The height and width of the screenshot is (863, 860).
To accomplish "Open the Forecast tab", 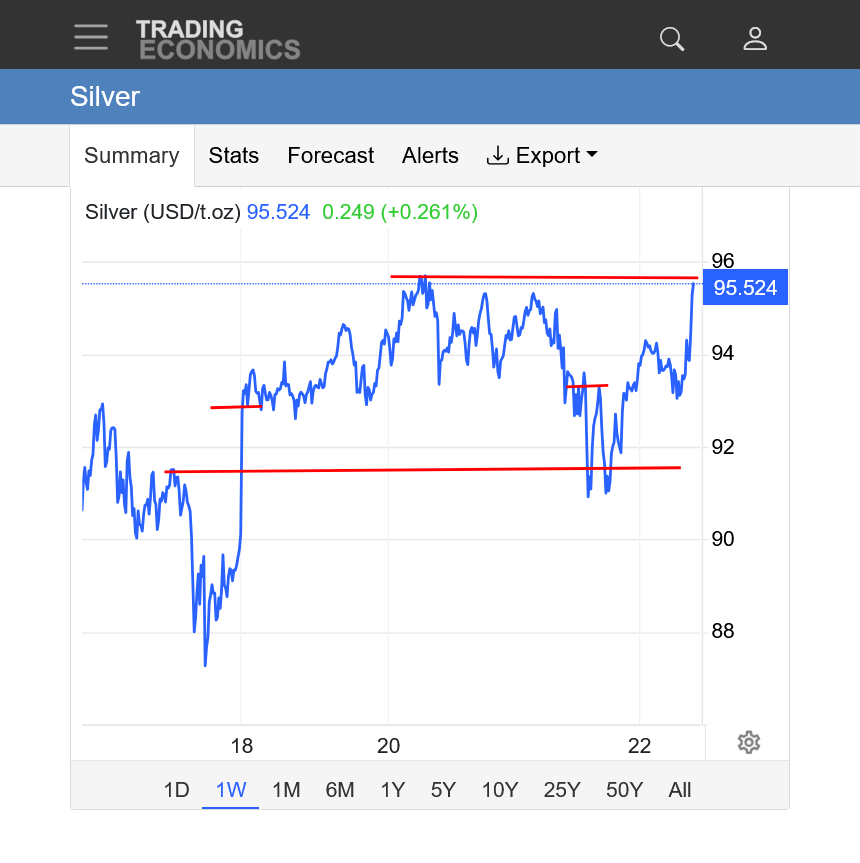I will 330,156.
